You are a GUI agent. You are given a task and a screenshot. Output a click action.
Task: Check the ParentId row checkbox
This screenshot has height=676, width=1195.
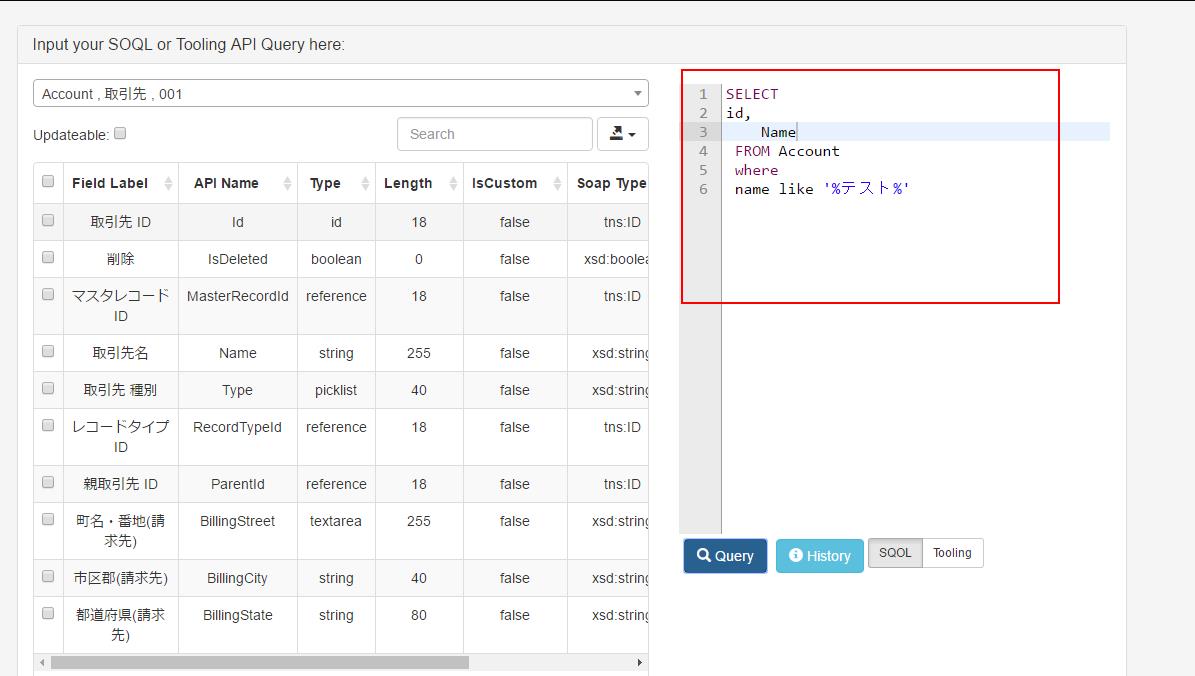(48, 482)
